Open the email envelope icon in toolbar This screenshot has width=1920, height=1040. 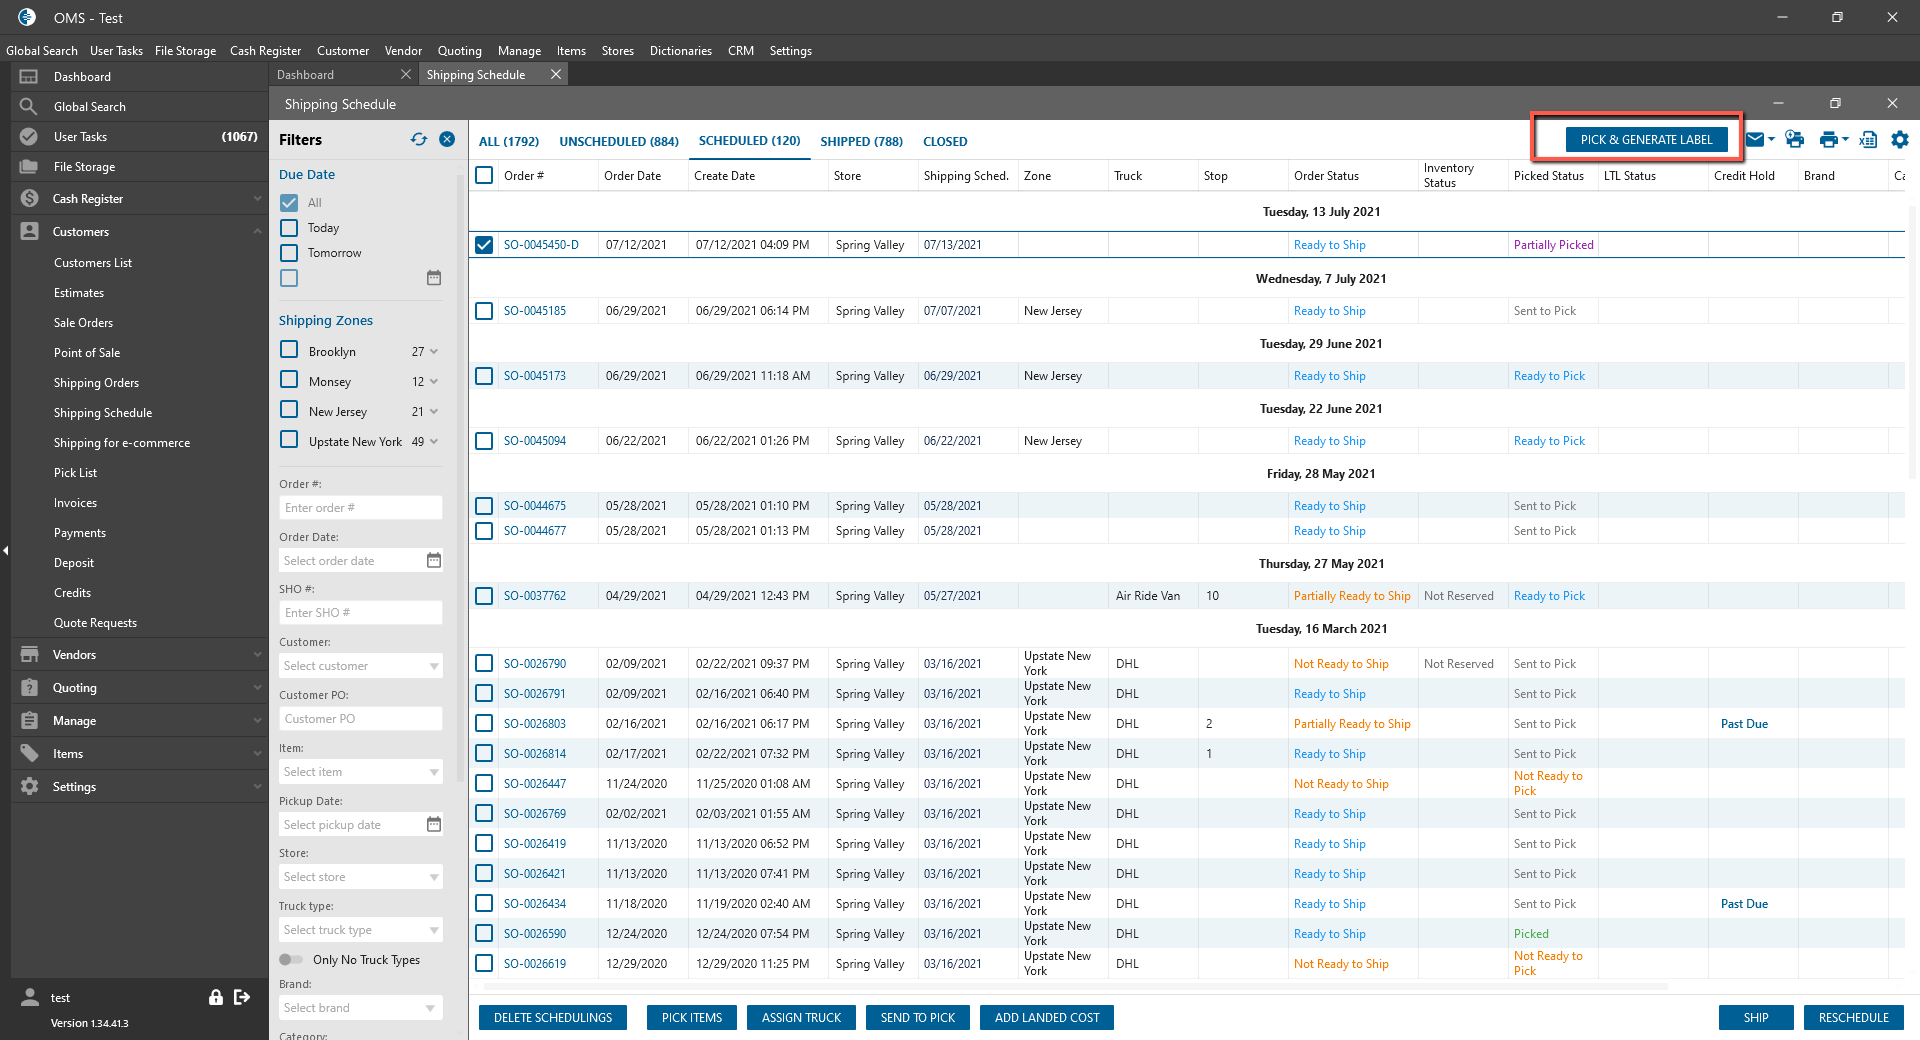[1755, 140]
